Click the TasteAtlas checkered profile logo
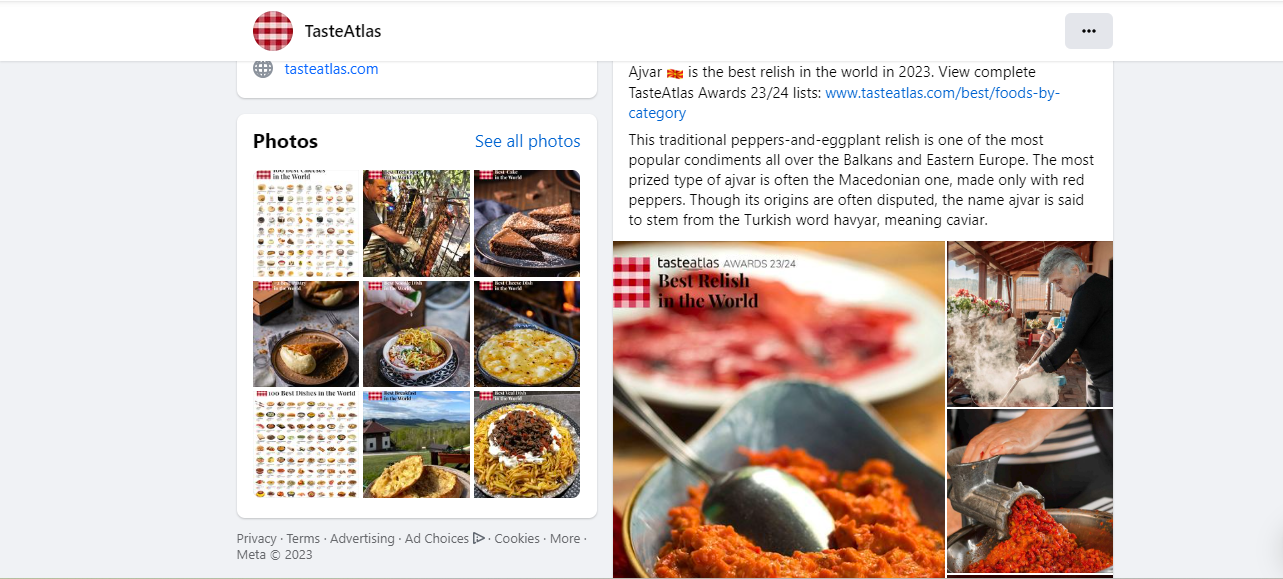Viewport: 1283px width, 579px height. [273, 31]
